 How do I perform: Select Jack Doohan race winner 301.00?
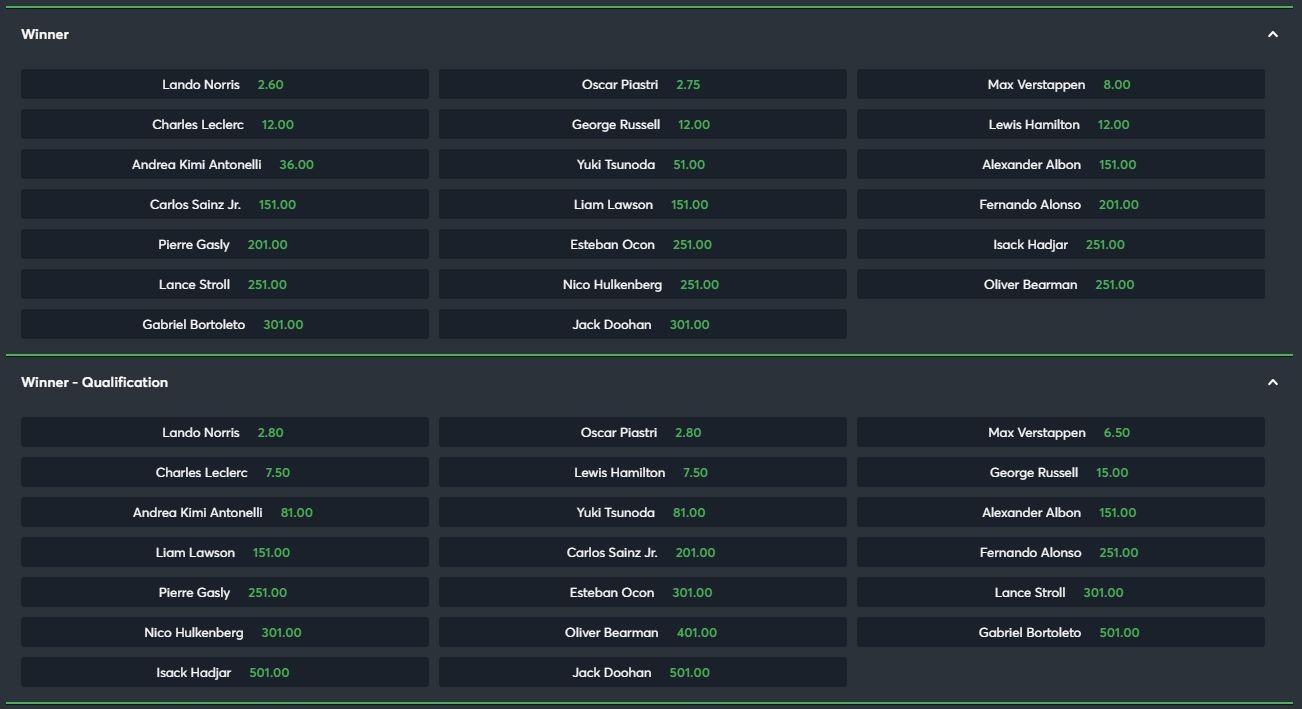pos(642,325)
